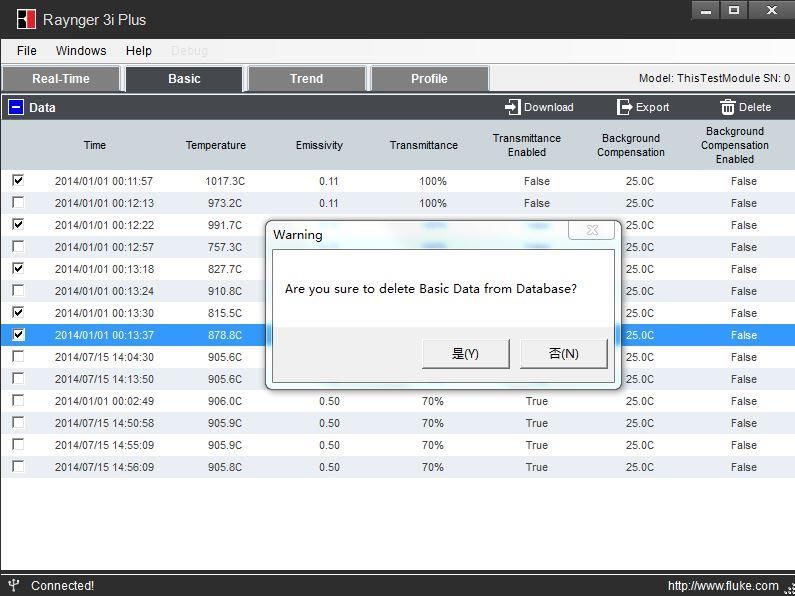
Task: Click the Delete trash can icon
Action: click(728, 107)
